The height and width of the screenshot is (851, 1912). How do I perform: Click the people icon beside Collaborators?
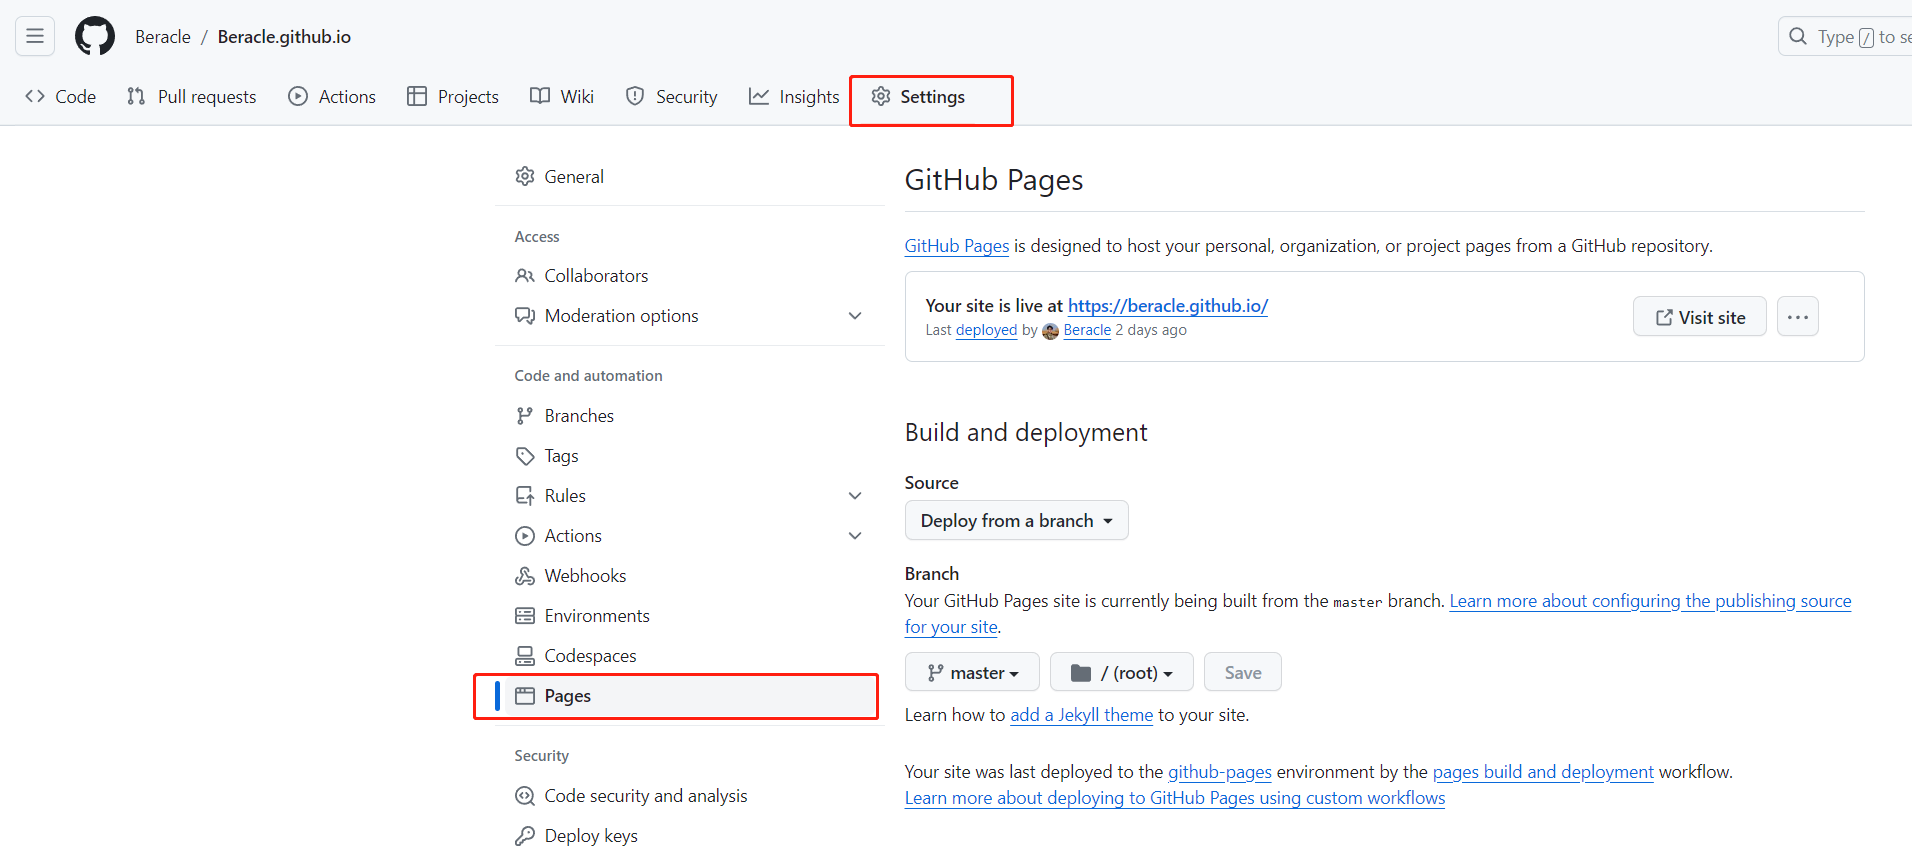[x=525, y=276]
